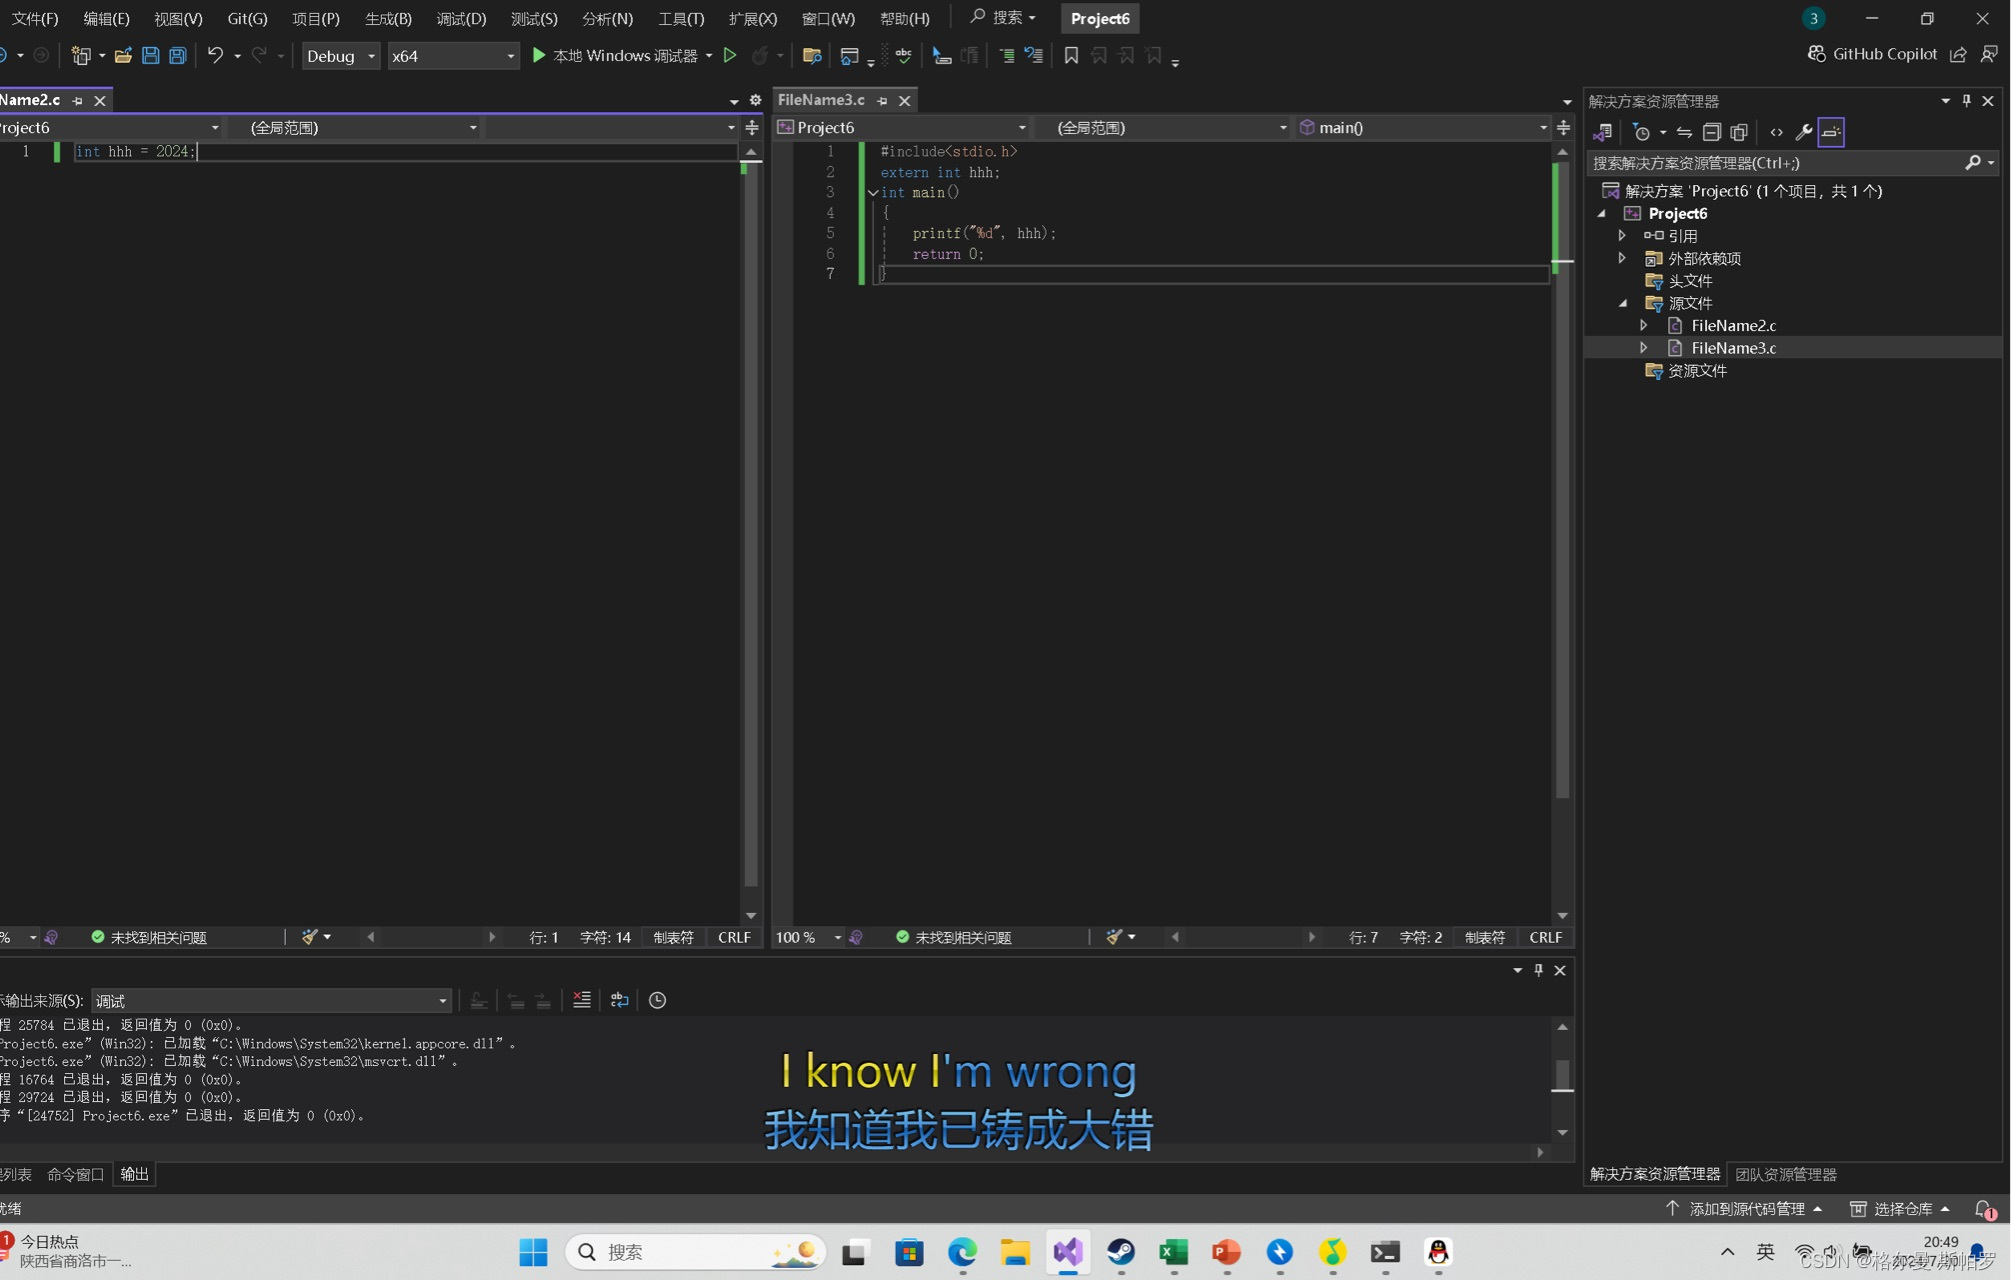Expand the FileName2.c tree node
This screenshot has height=1280, width=2011.
1644,325
